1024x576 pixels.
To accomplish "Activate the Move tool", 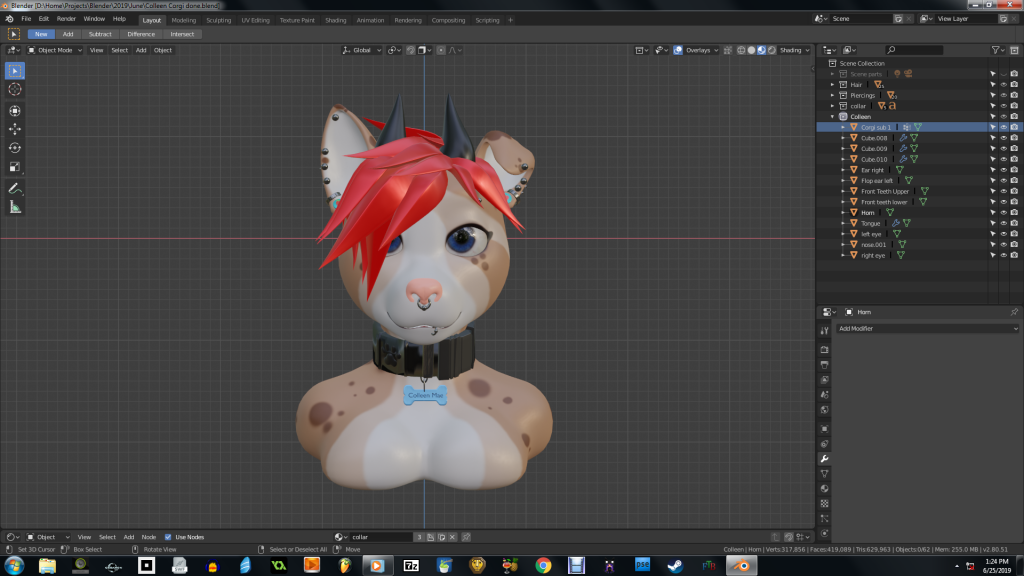I will point(15,129).
